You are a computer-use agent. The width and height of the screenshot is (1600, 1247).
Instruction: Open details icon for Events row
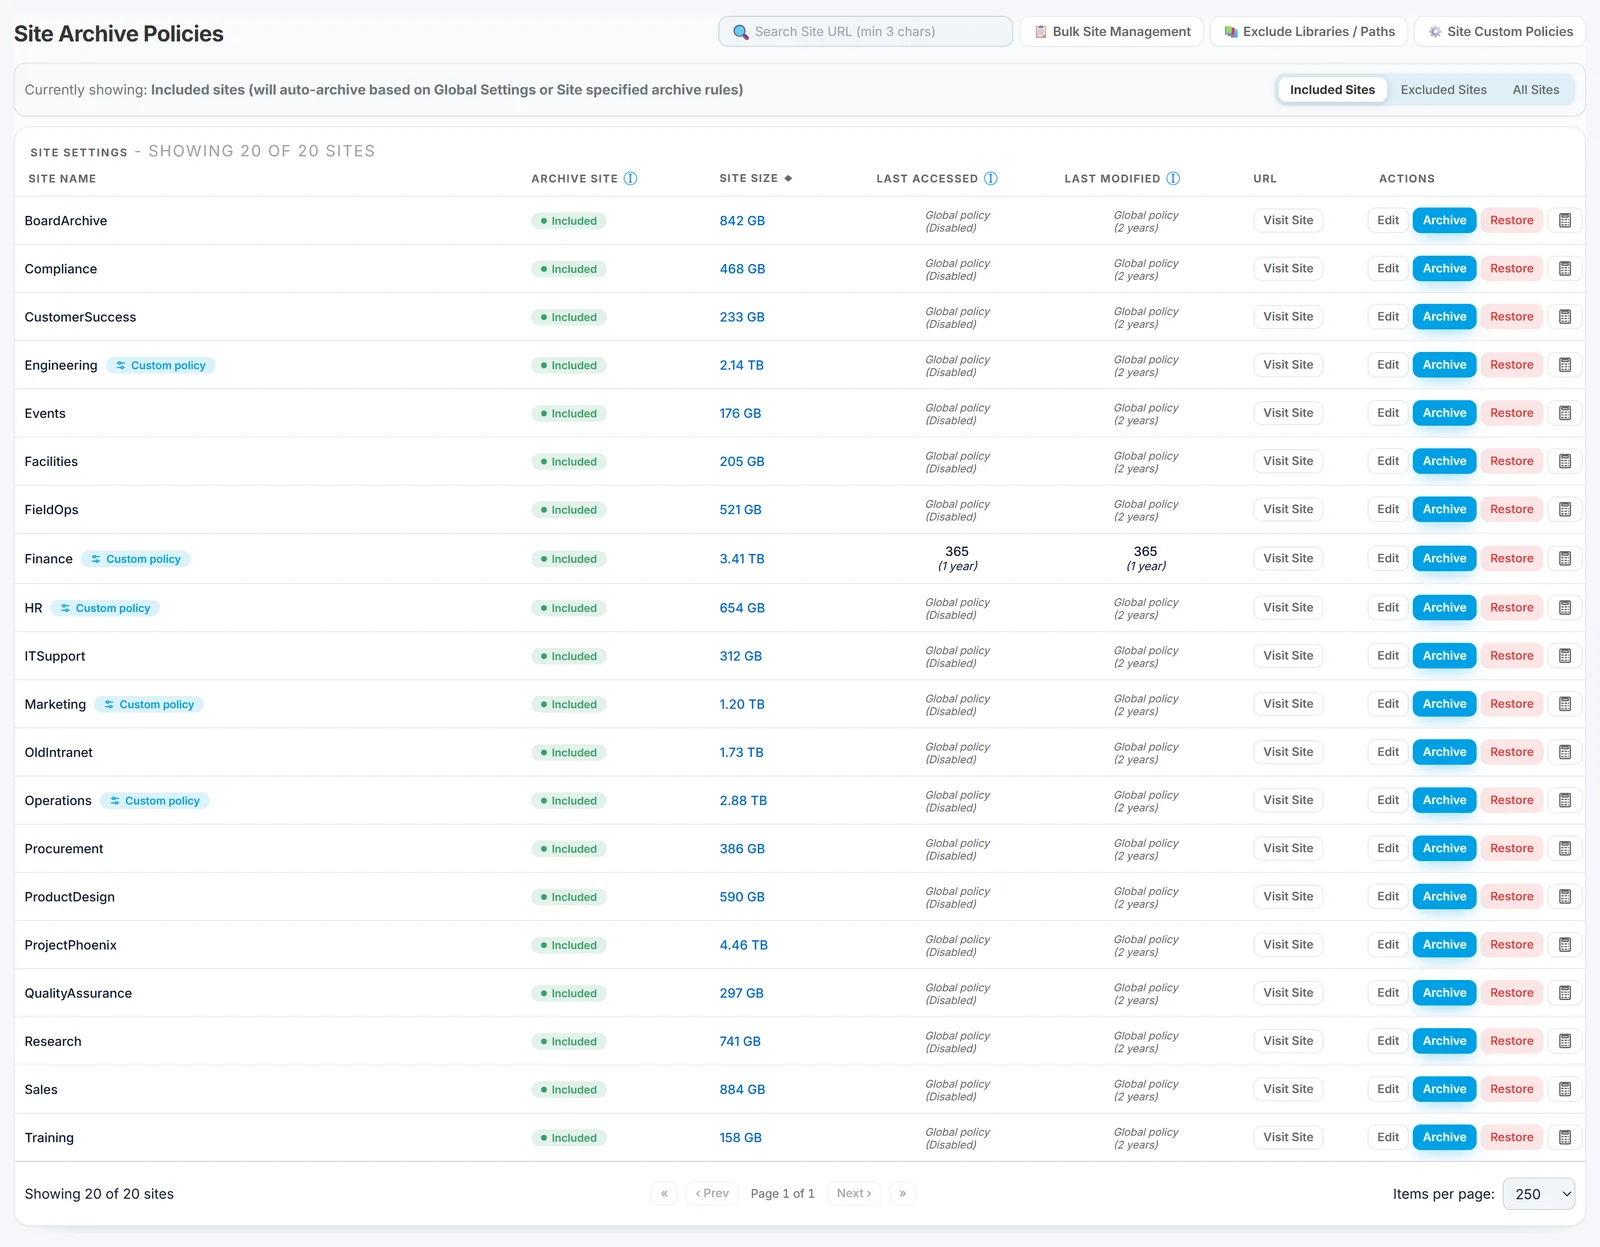[1565, 413]
